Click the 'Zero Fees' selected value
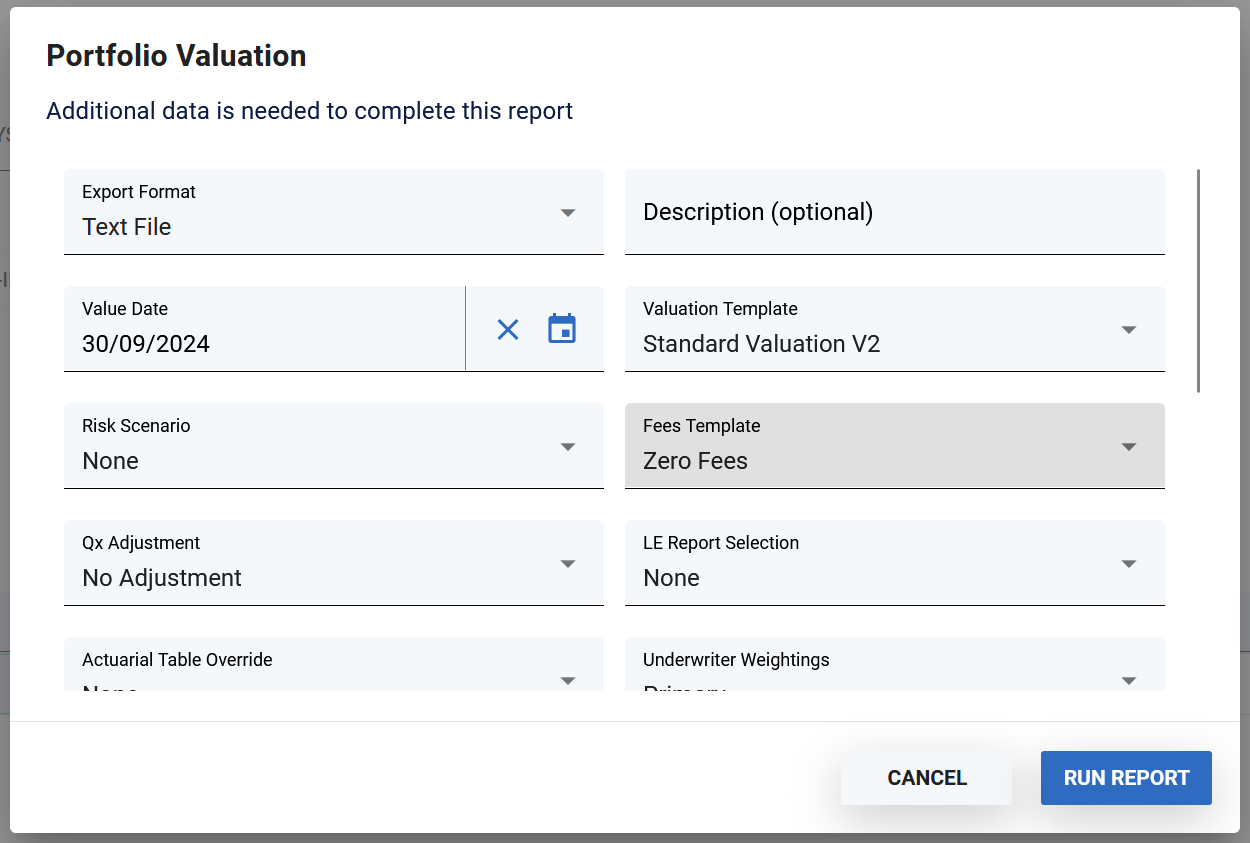The height and width of the screenshot is (843, 1250). (x=695, y=461)
